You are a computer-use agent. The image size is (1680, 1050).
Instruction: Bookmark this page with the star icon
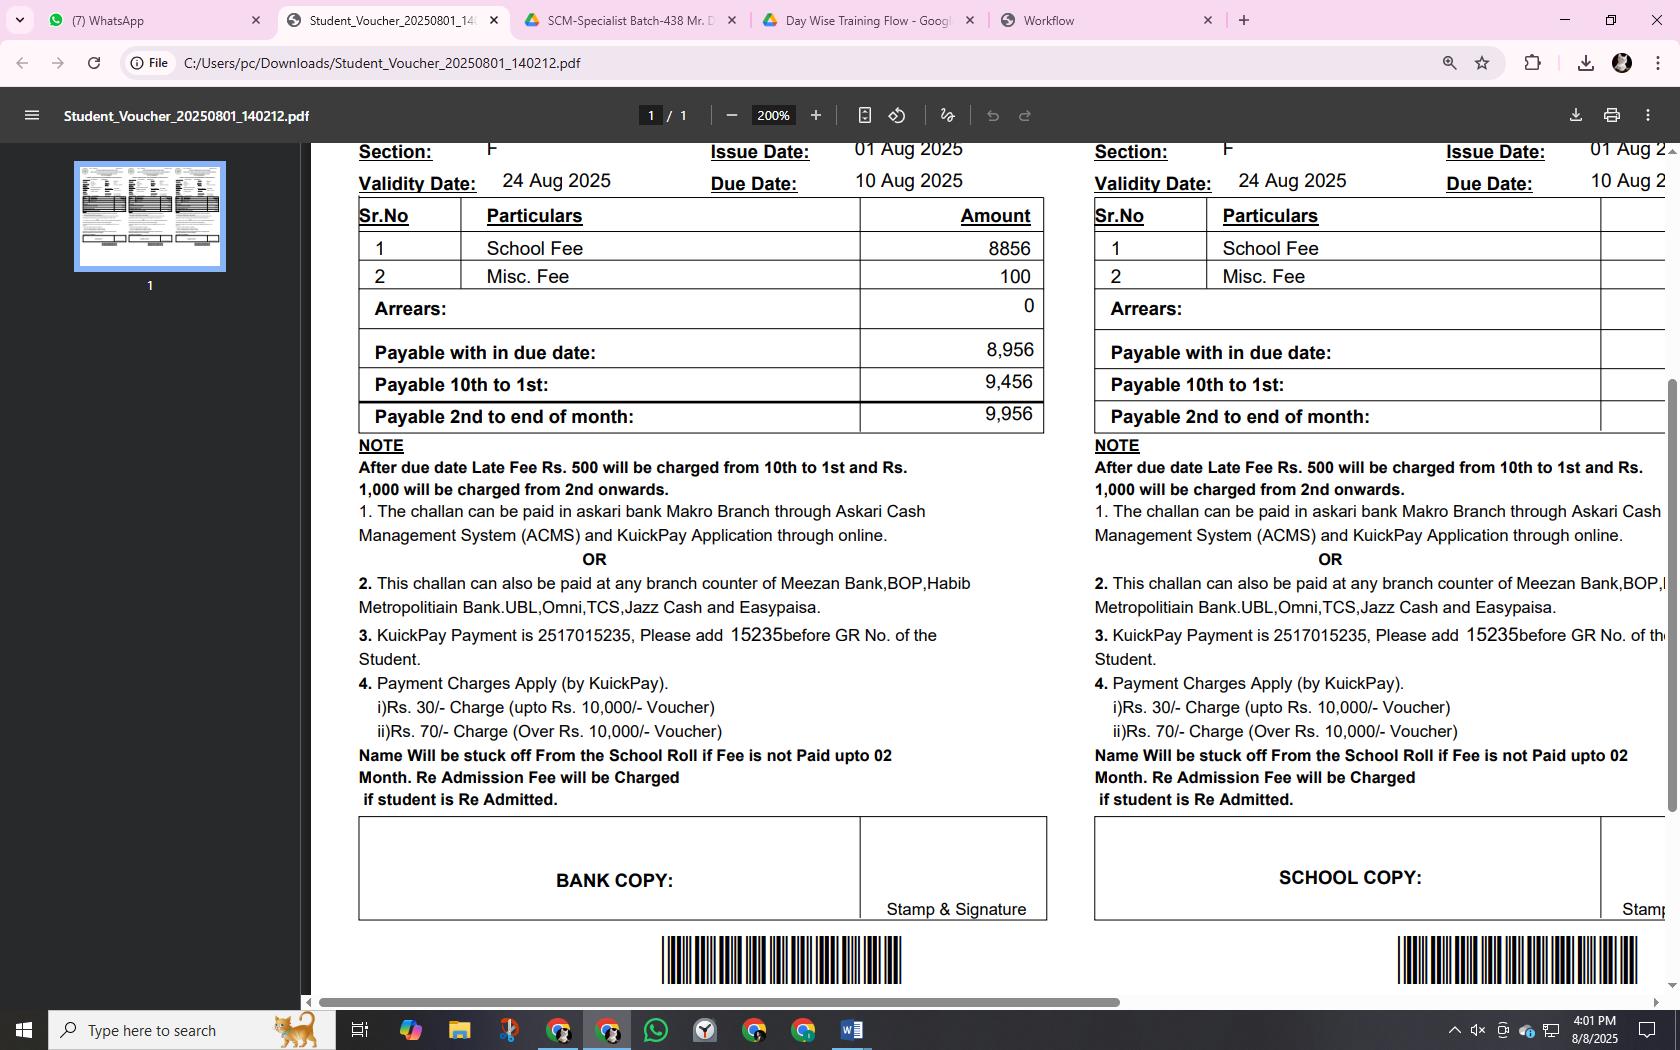[1482, 63]
